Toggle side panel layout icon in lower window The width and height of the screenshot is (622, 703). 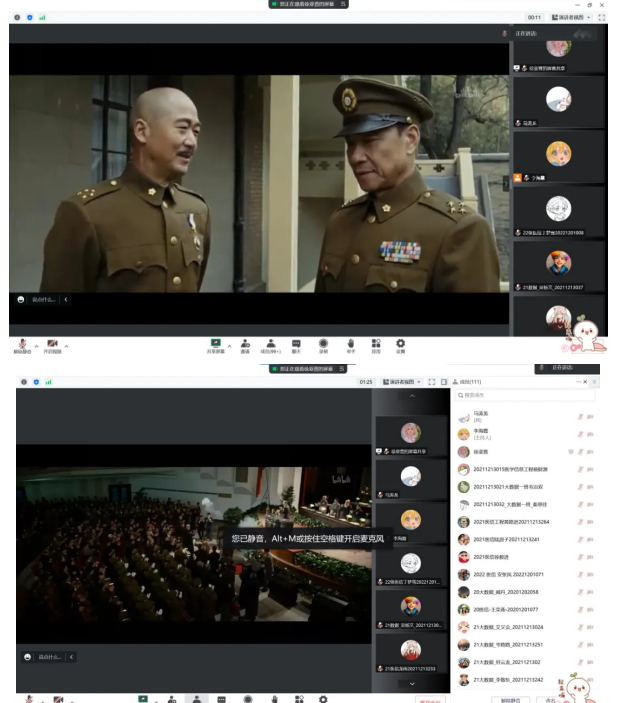pos(444,382)
